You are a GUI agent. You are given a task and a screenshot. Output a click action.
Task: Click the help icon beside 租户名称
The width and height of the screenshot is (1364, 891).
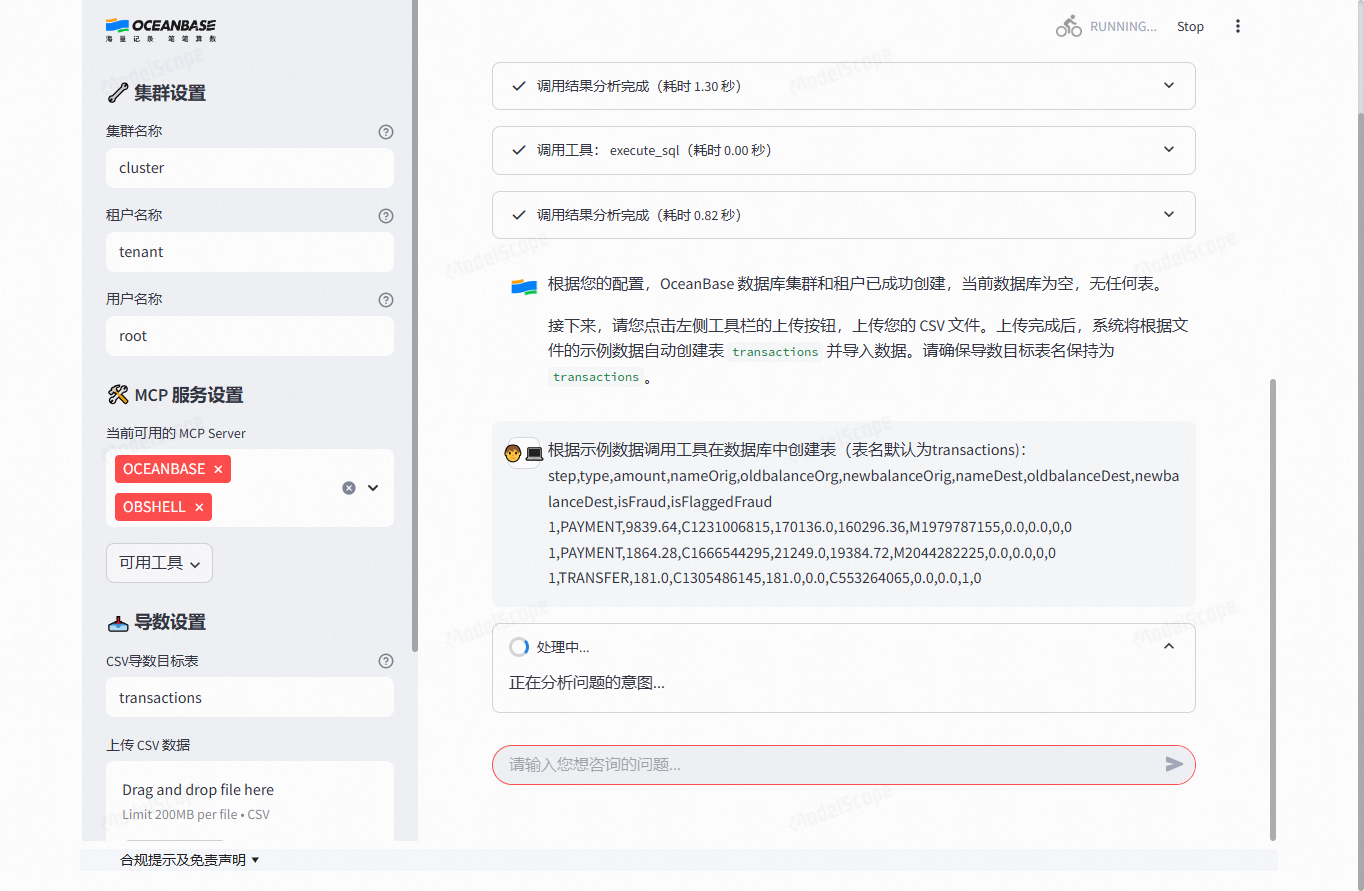click(x=386, y=215)
